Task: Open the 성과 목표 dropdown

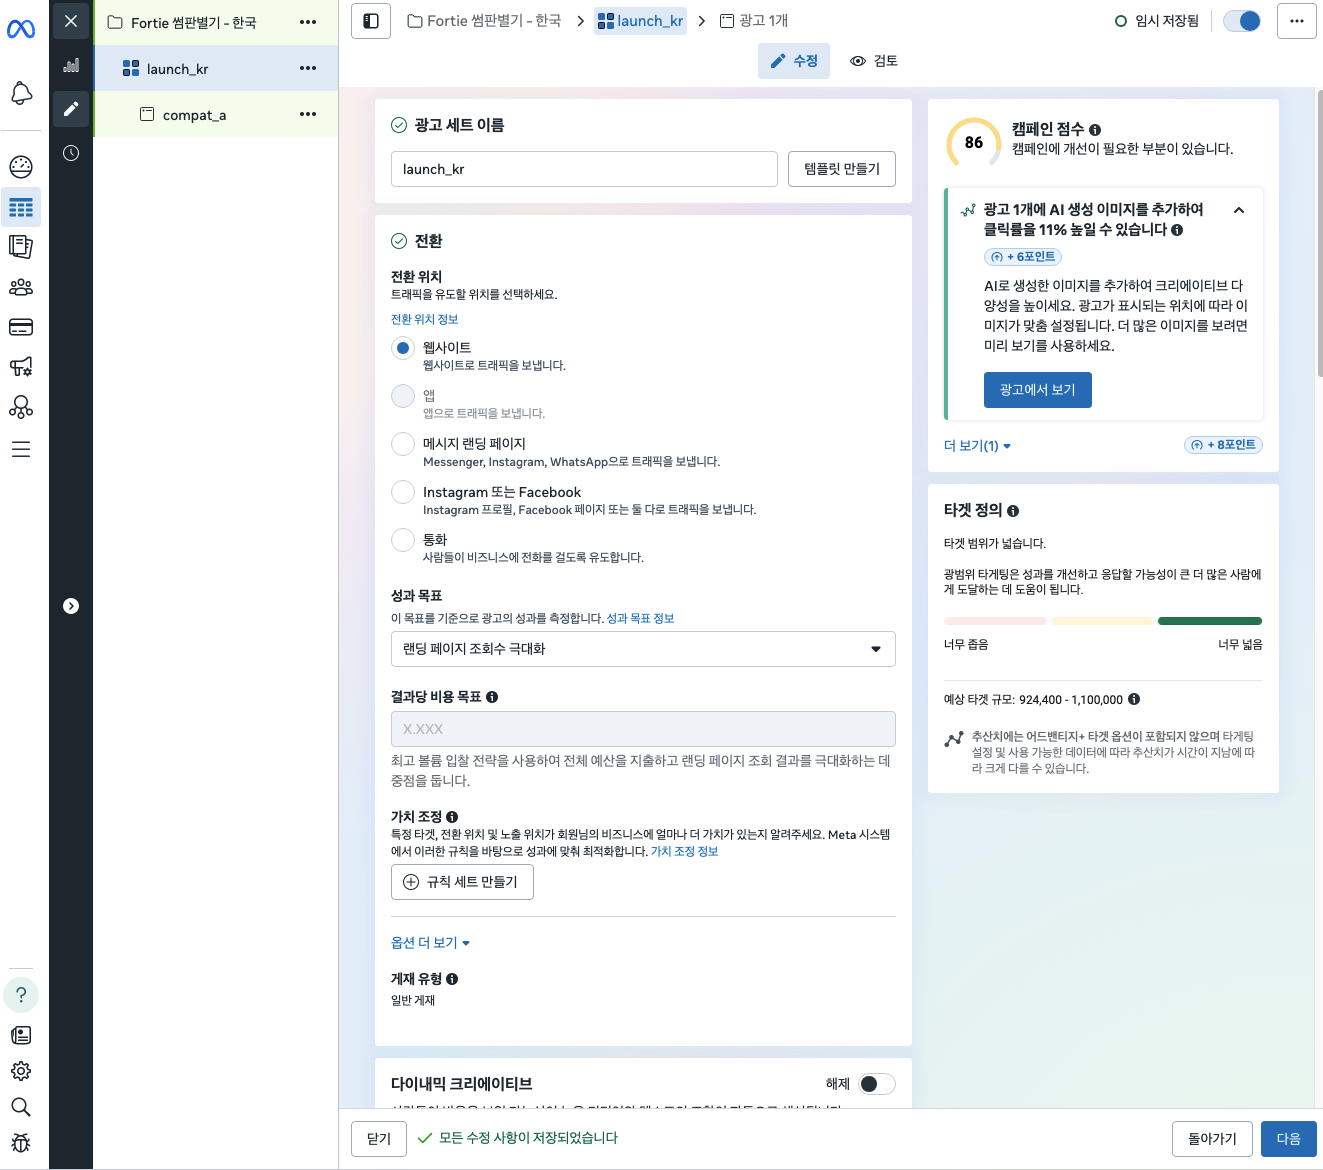Action: (x=642, y=649)
